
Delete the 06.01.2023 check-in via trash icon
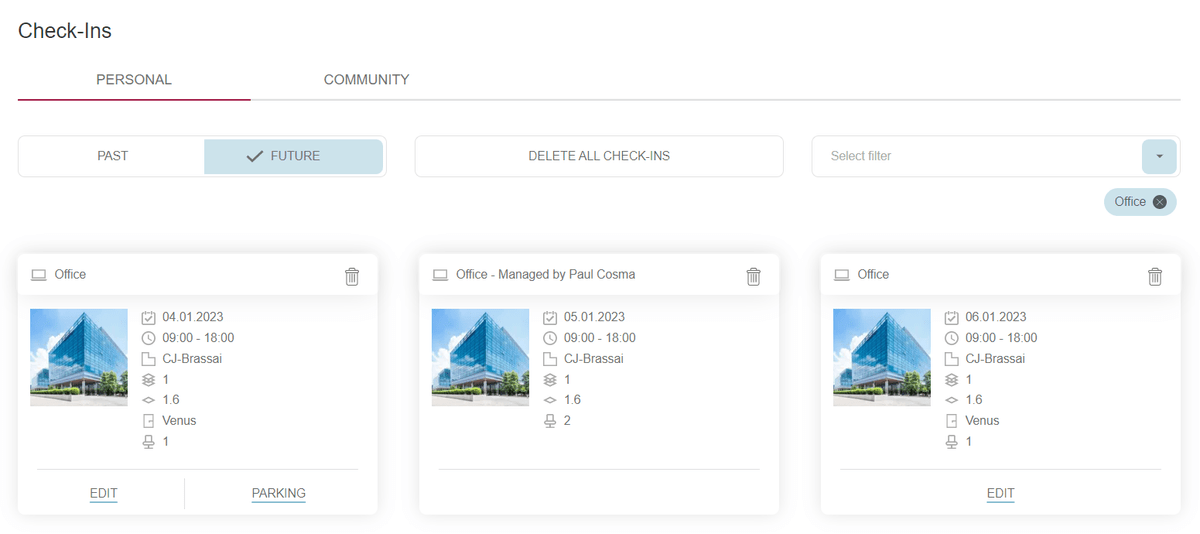point(1155,276)
